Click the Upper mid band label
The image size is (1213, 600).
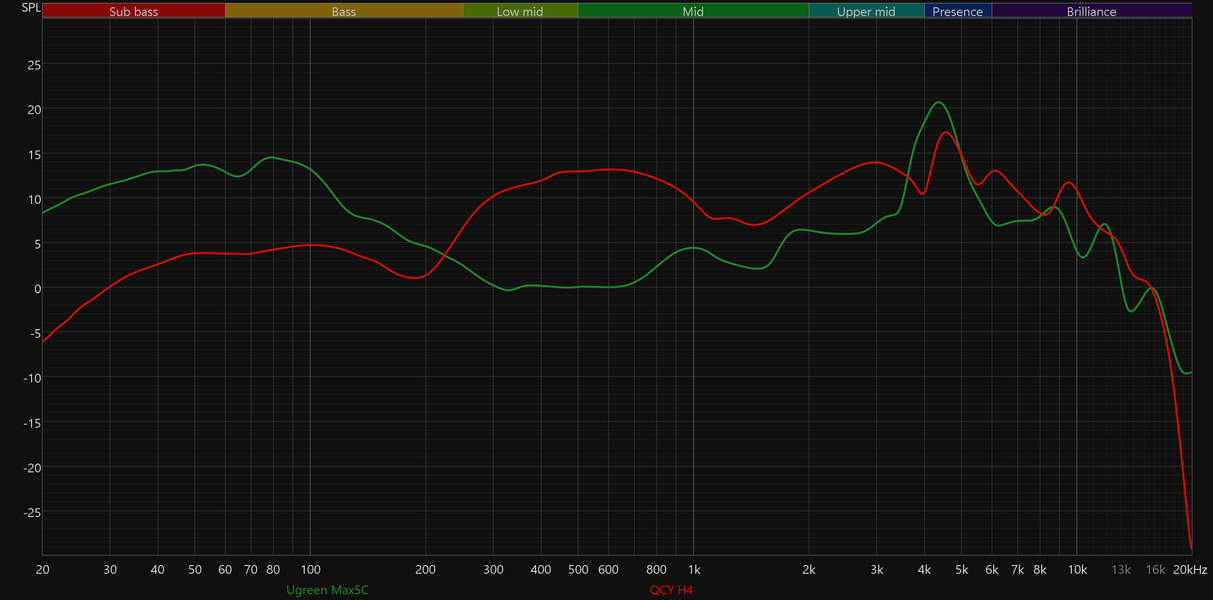pyautogui.click(x=866, y=12)
